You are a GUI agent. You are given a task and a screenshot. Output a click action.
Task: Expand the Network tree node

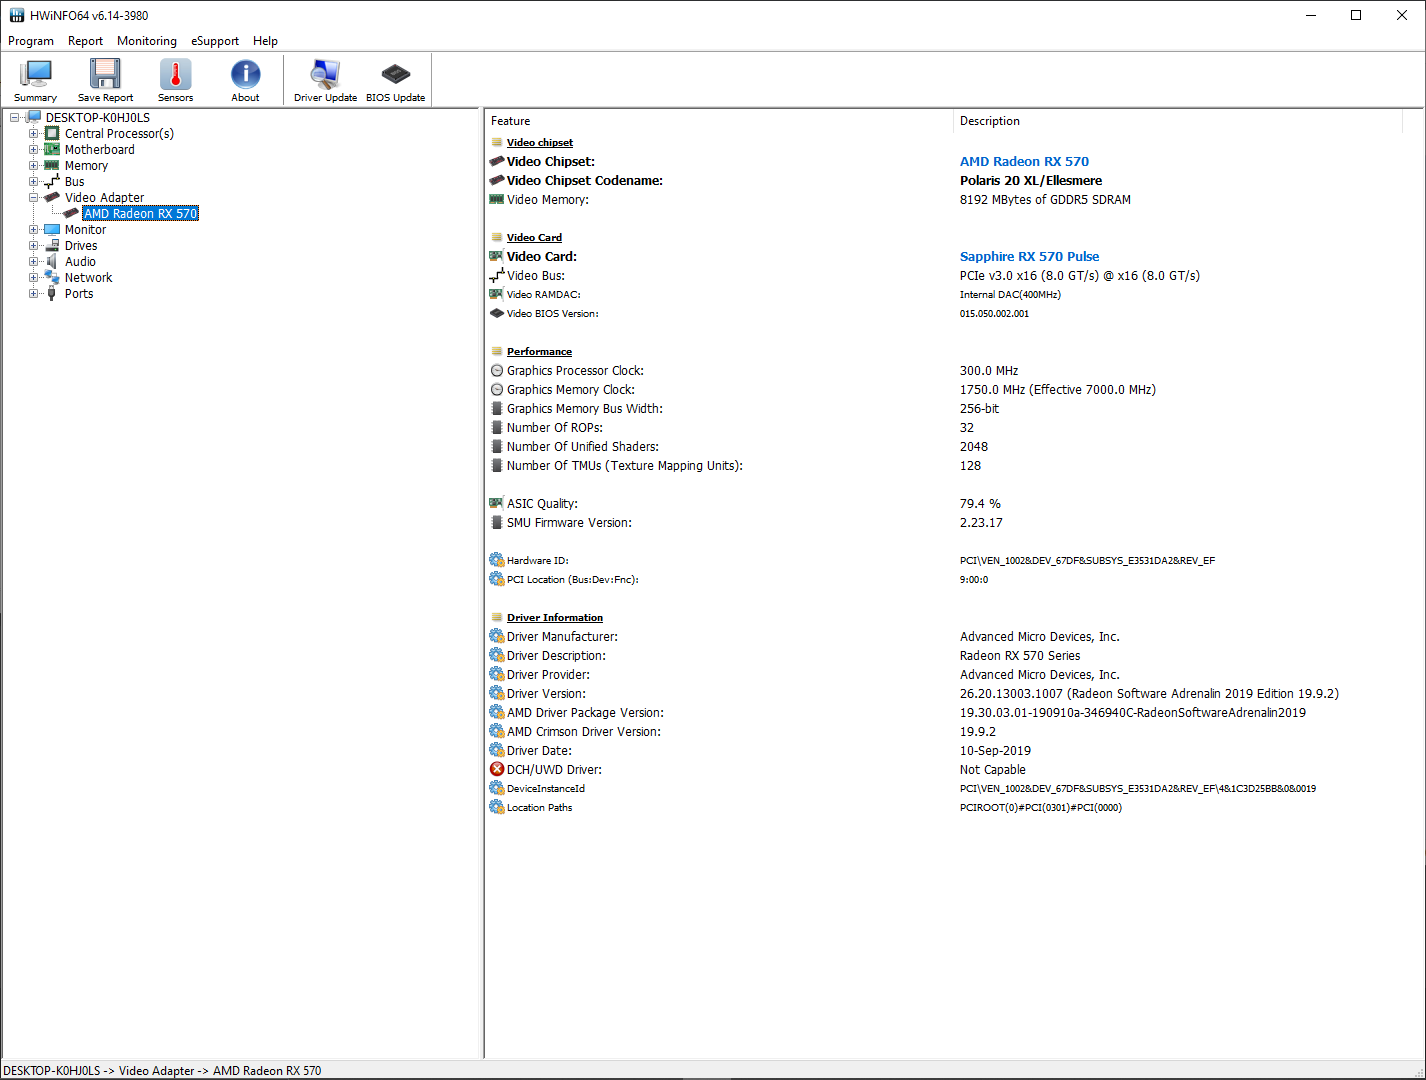(33, 277)
